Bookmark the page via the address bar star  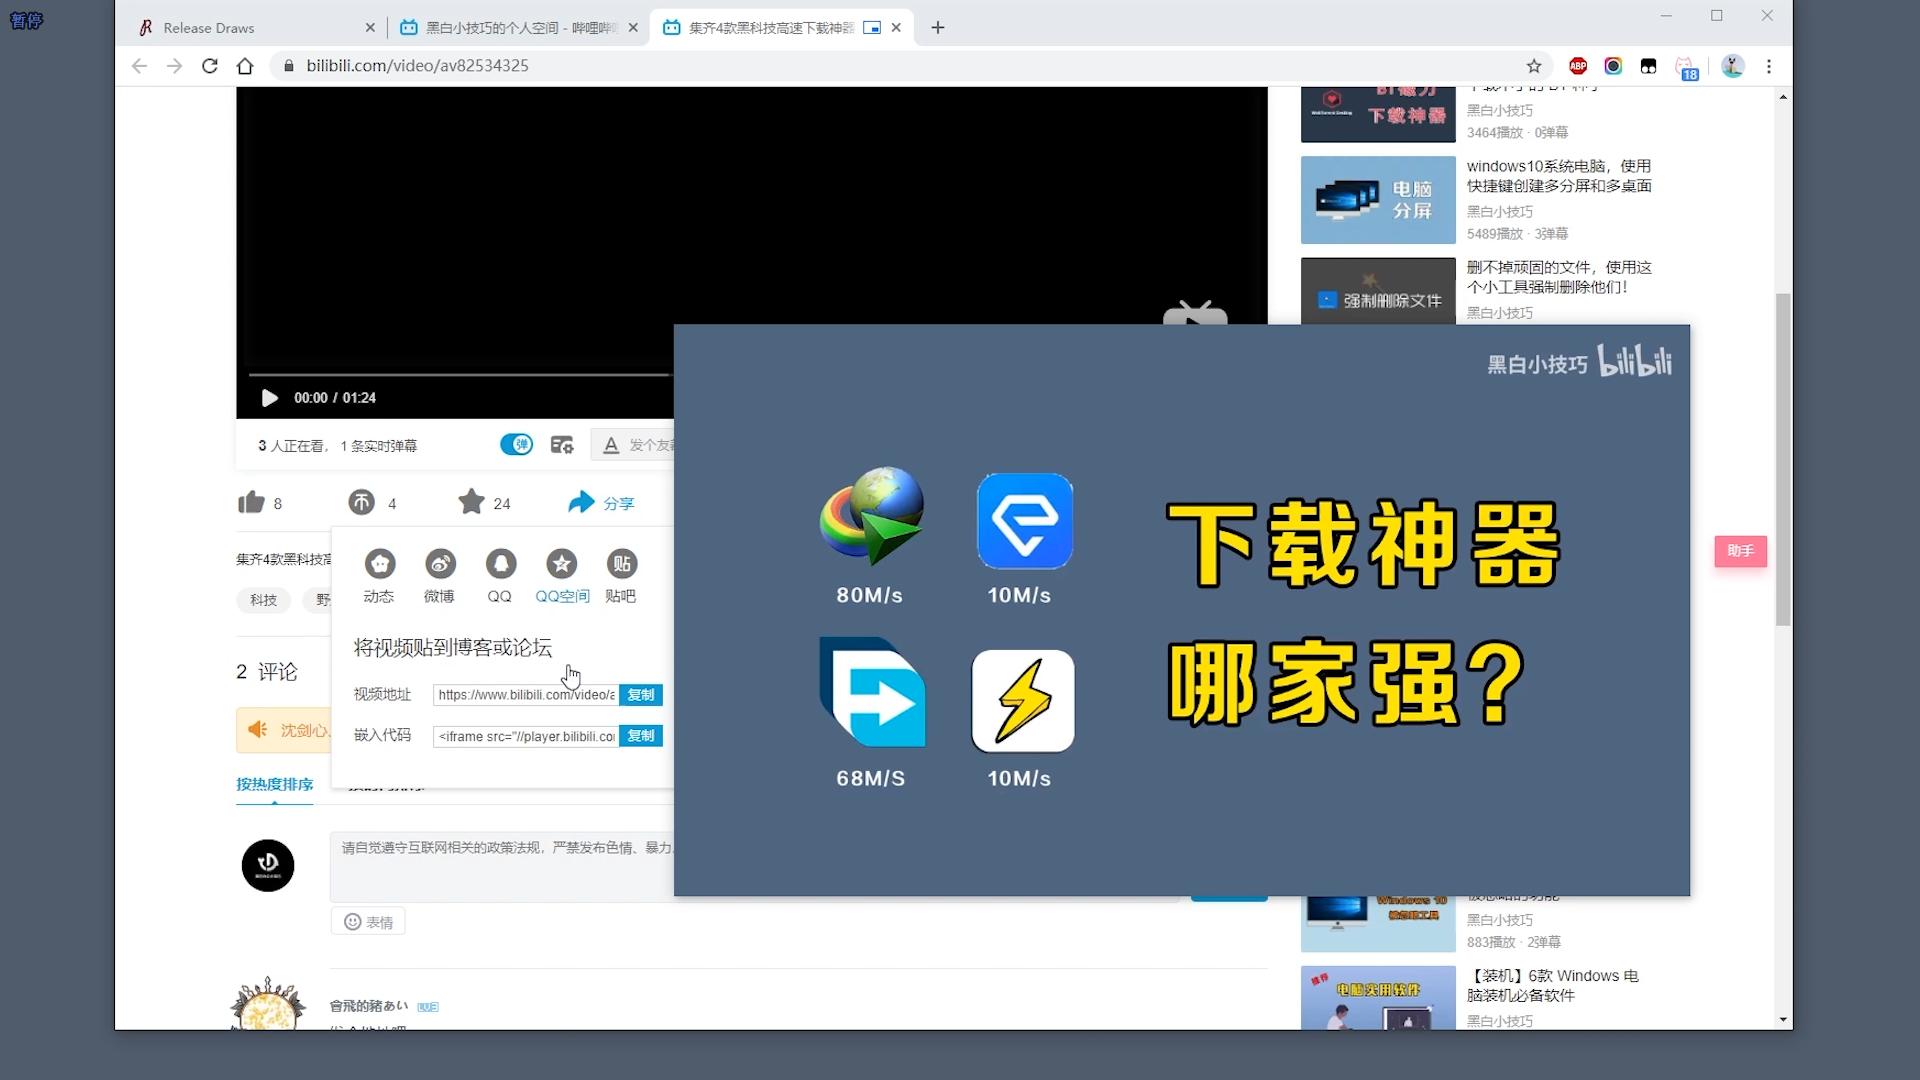(x=1535, y=66)
